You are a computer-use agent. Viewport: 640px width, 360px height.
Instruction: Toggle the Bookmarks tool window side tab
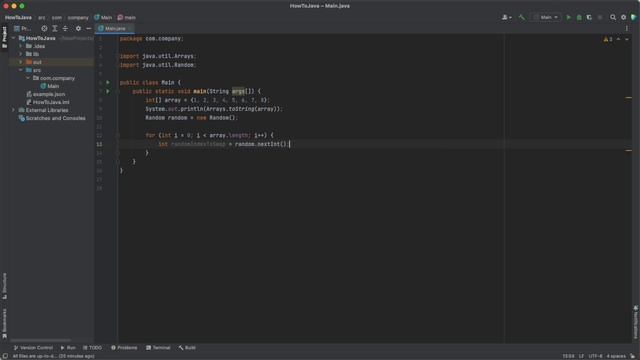4,323
